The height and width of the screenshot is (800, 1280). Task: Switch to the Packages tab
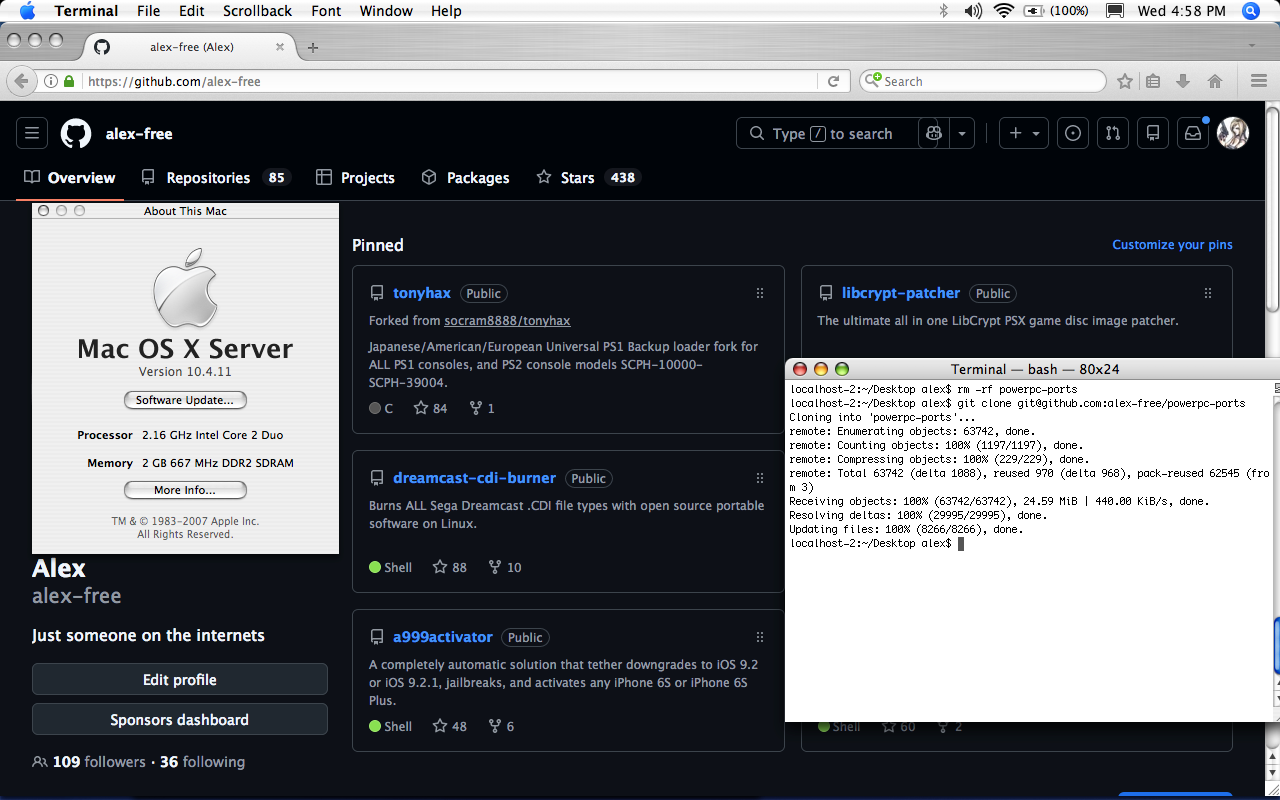click(465, 177)
